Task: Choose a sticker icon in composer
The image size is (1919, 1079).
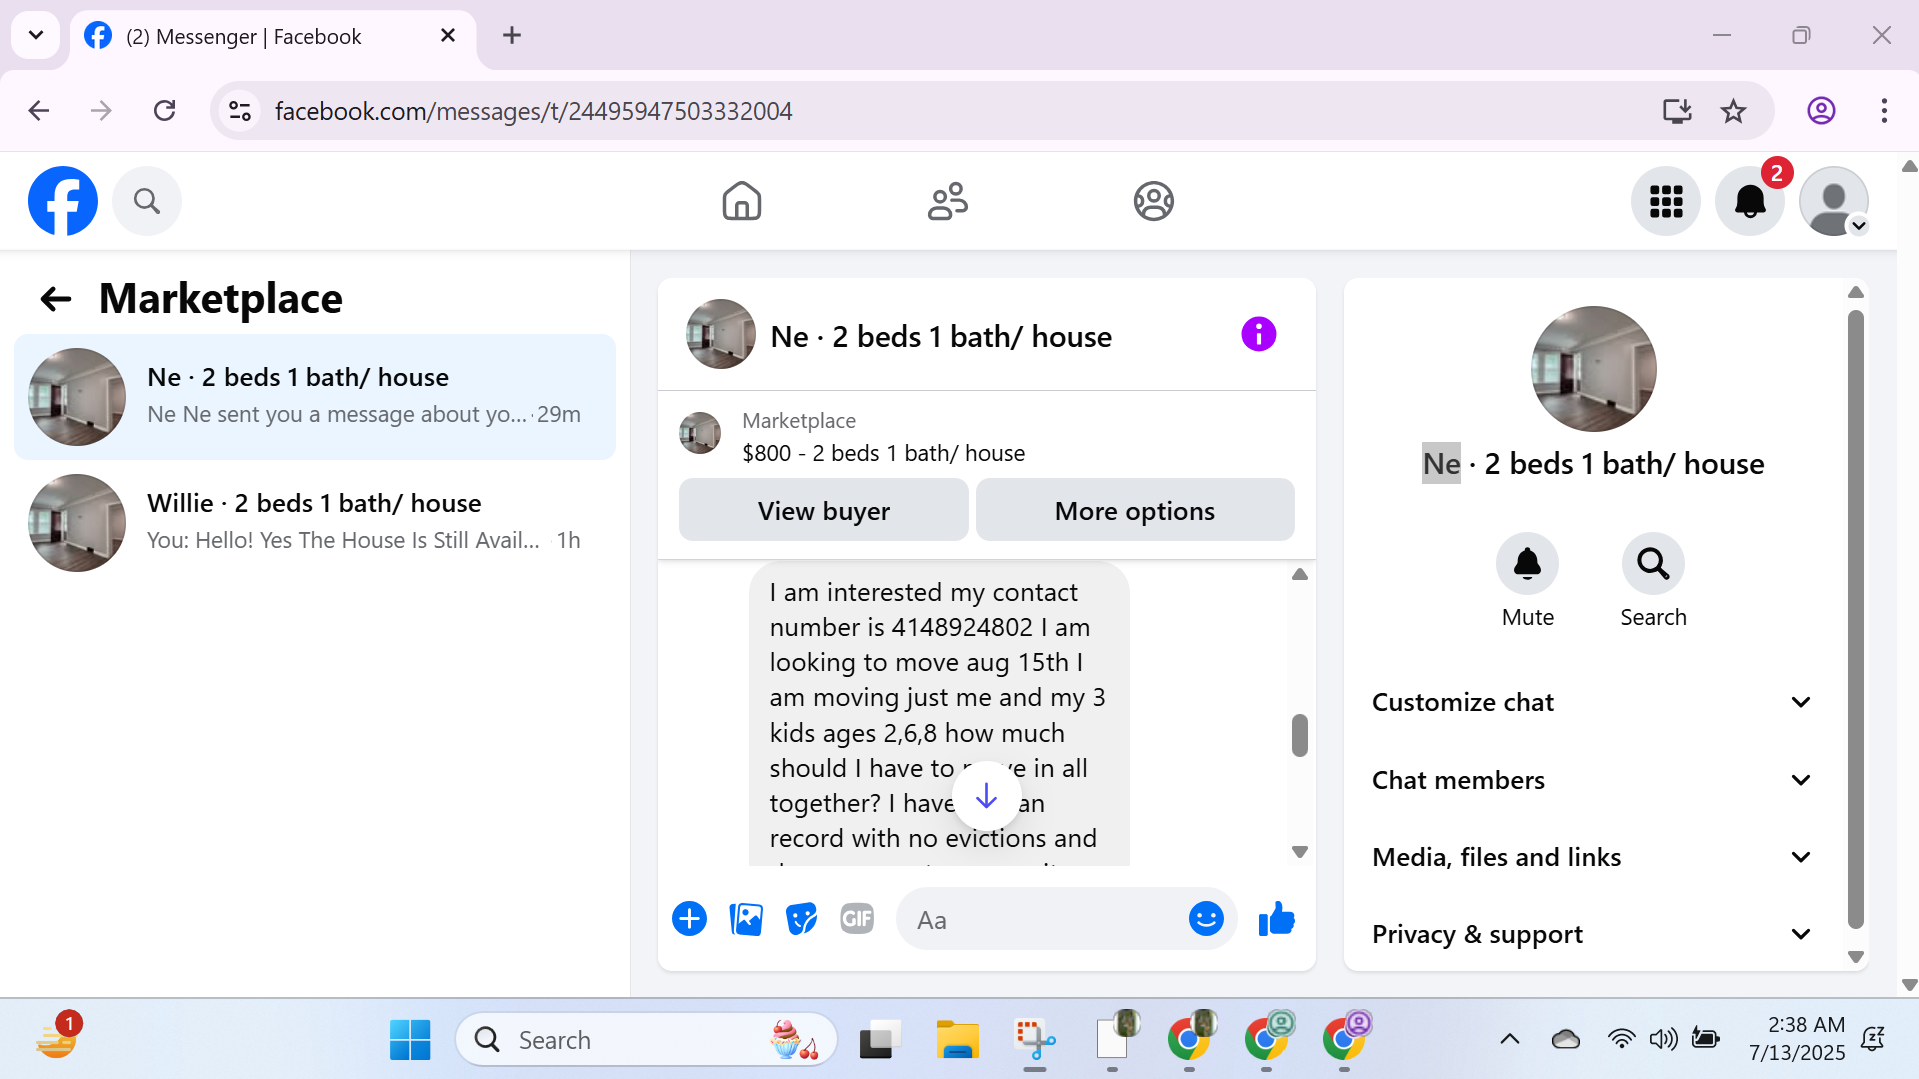Action: (x=801, y=919)
